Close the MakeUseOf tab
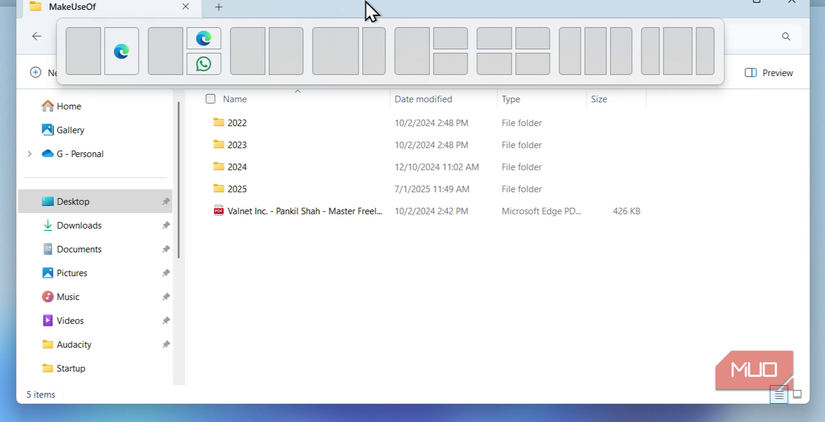Viewport: 825px width, 422px height. [x=185, y=7]
